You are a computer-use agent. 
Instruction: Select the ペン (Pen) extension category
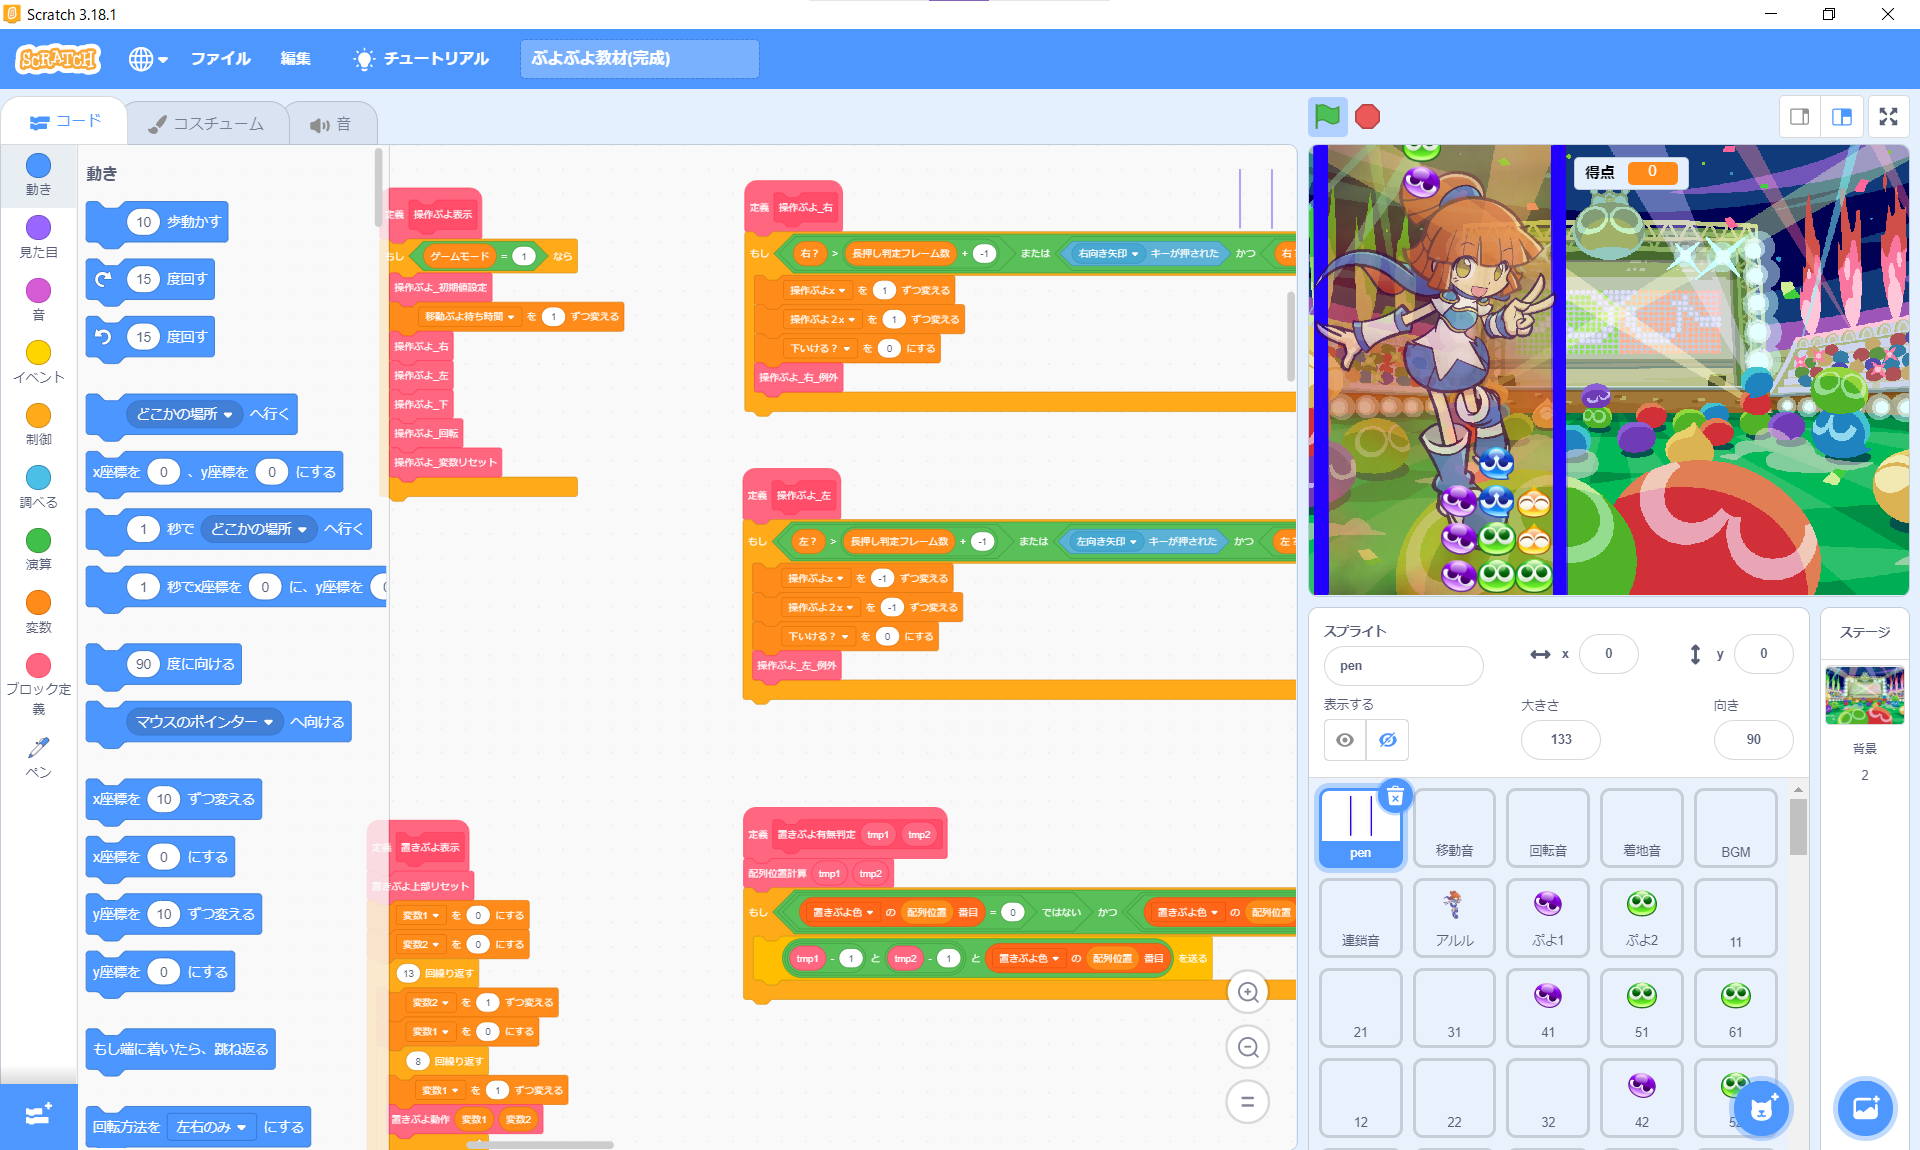click(38, 758)
